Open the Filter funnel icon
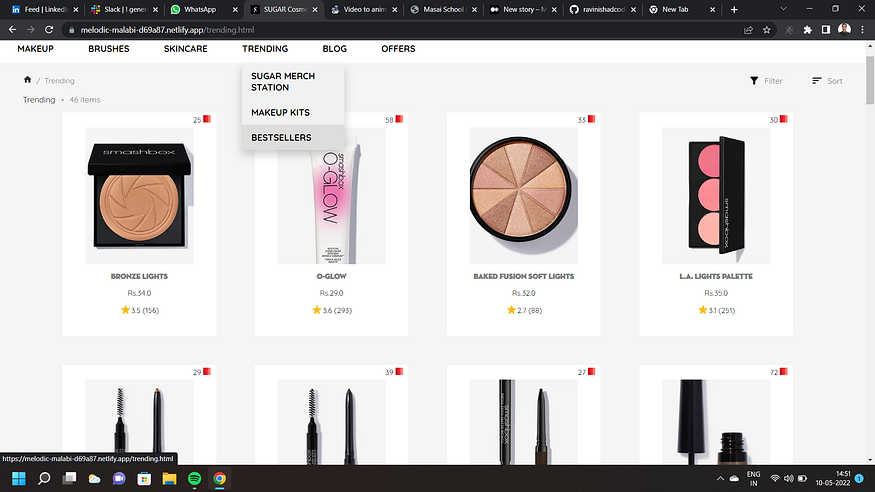 pos(754,81)
